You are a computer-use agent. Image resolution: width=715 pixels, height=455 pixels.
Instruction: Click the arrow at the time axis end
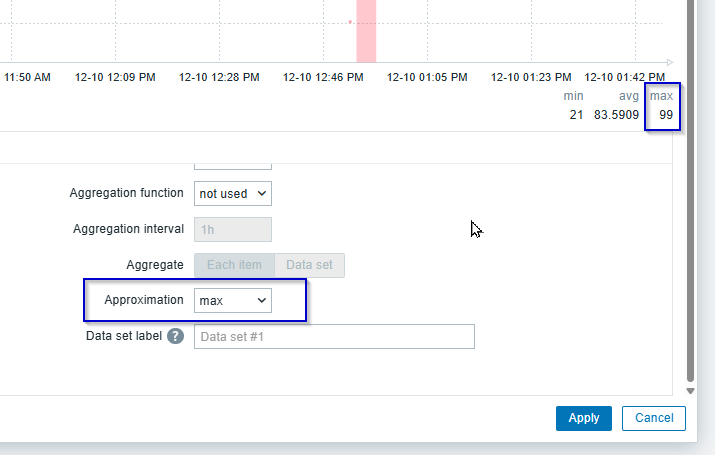670,61
